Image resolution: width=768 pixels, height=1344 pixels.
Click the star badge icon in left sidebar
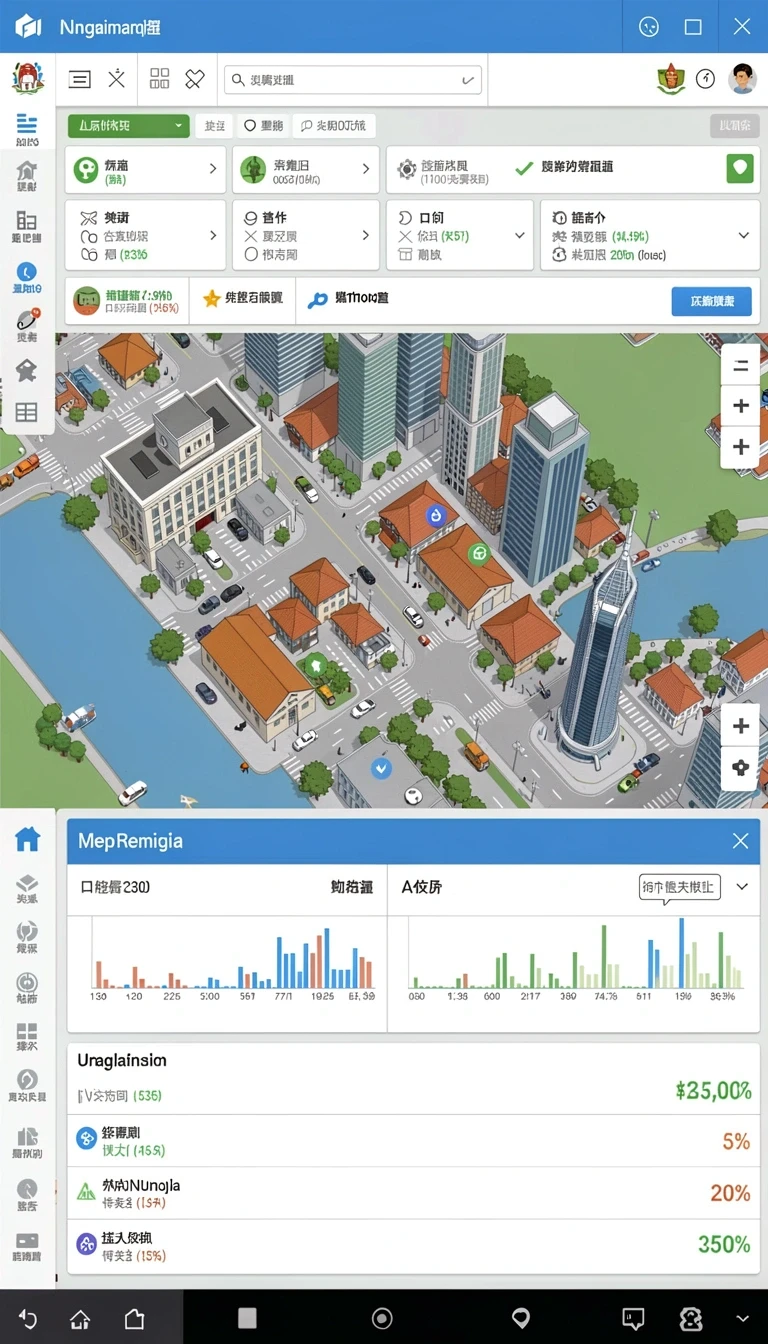27,371
